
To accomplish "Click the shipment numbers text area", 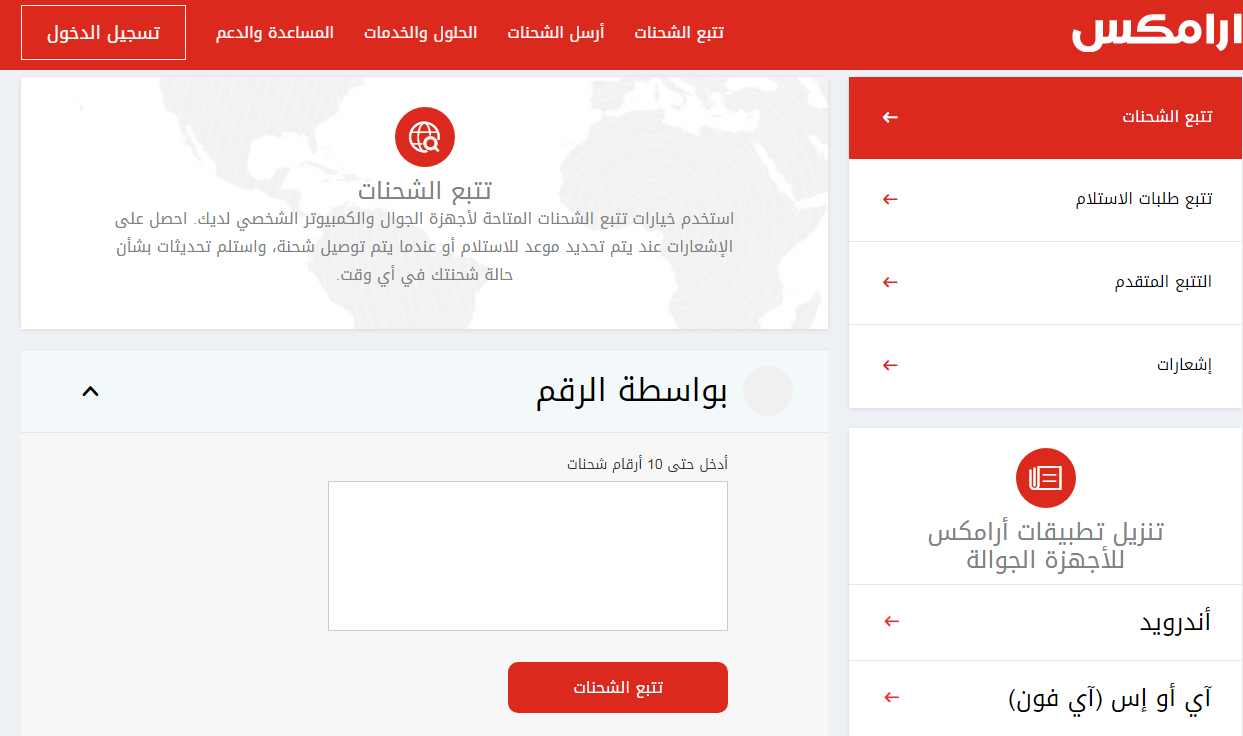I will coord(527,556).
